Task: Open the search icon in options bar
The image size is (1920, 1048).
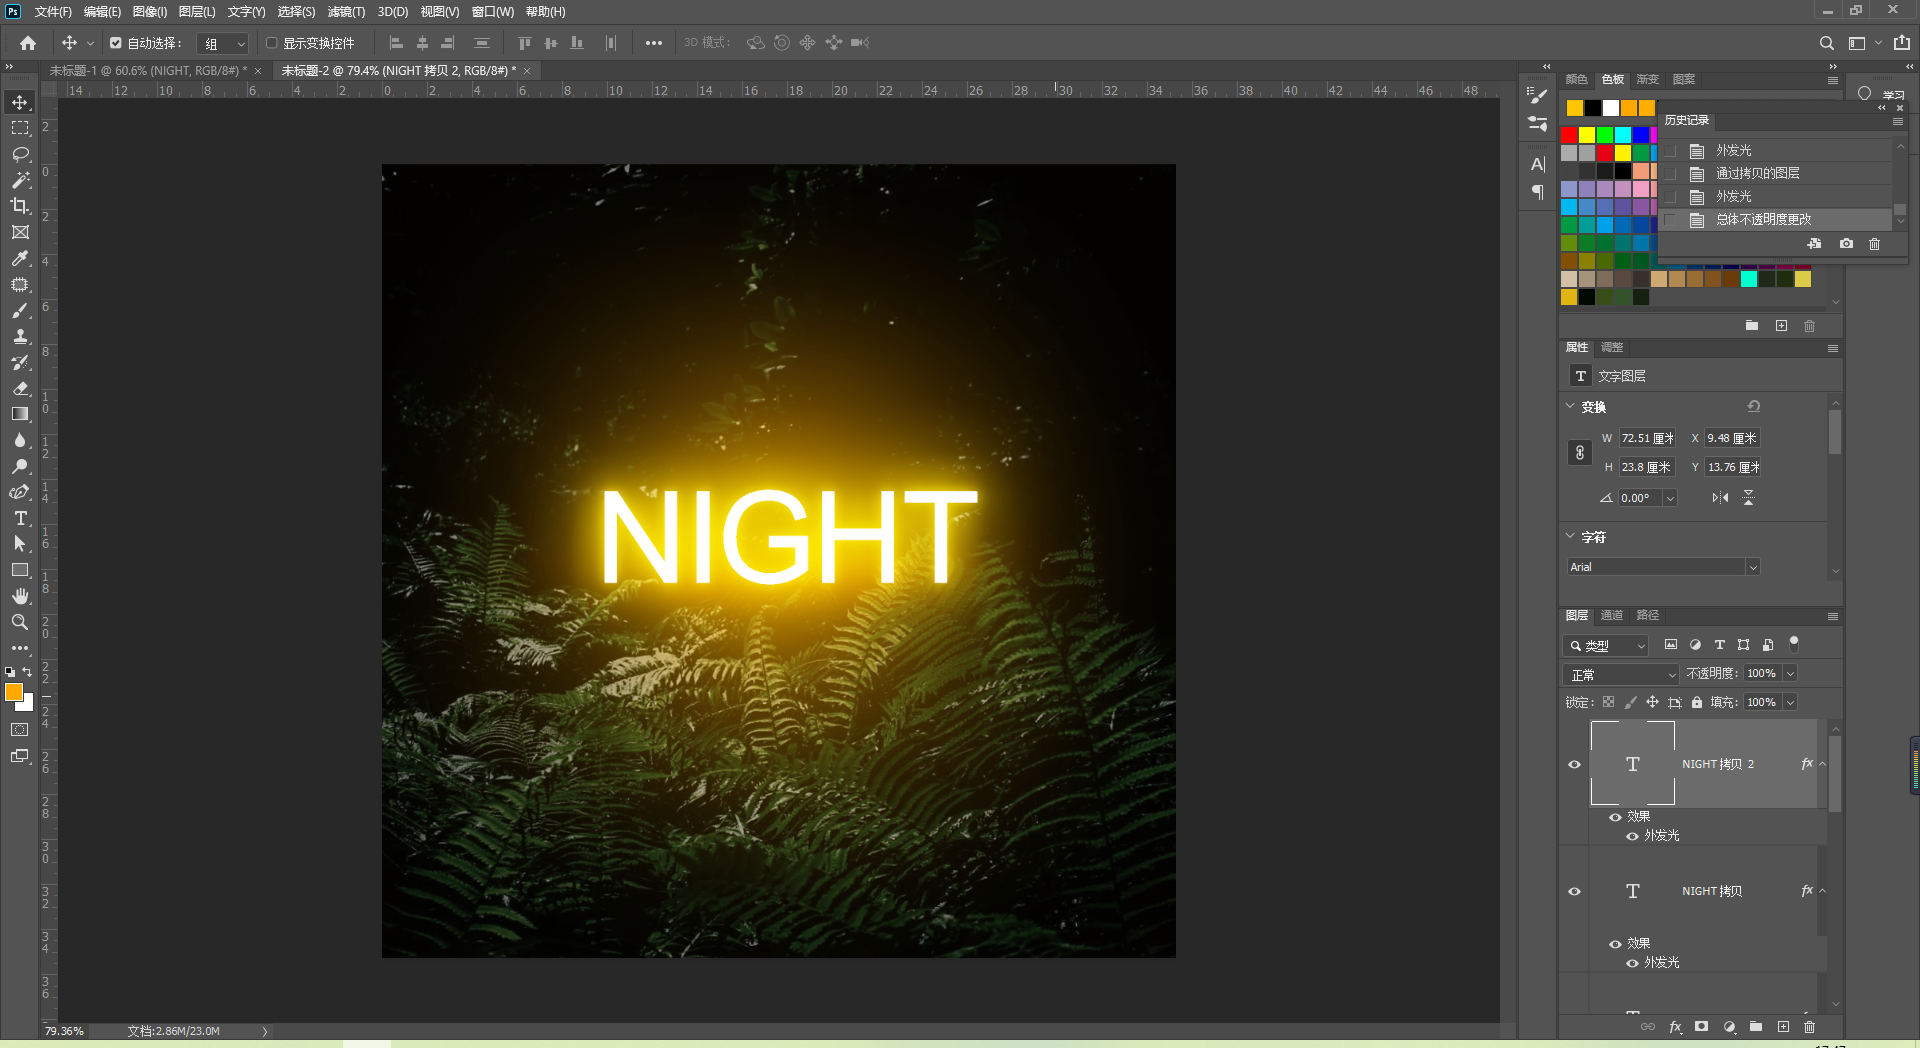Action: (x=1827, y=43)
